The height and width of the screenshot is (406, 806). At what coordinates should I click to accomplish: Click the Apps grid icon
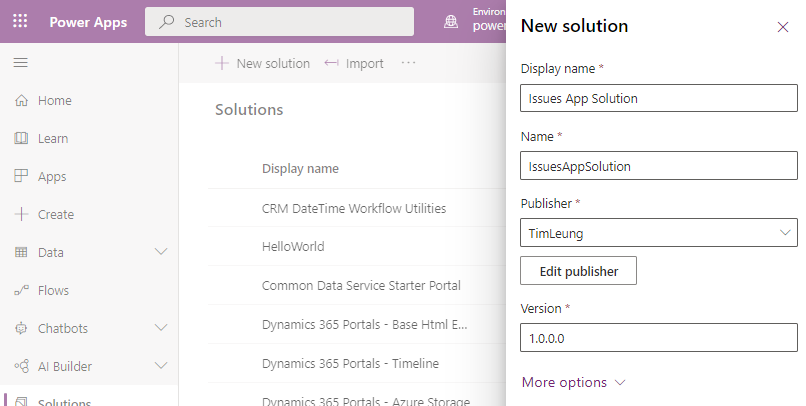pos(21,176)
